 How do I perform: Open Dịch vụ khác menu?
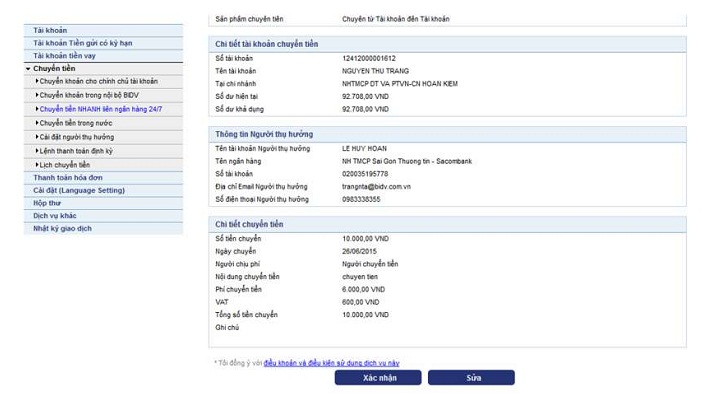[103, 216]
